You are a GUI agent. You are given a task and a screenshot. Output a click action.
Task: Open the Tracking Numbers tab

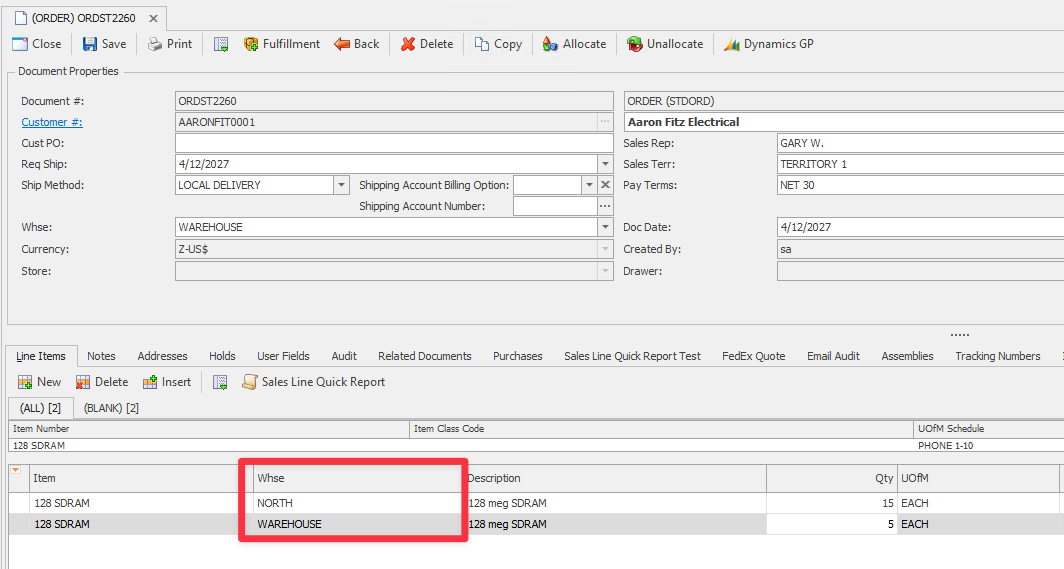tap(997, 356)
